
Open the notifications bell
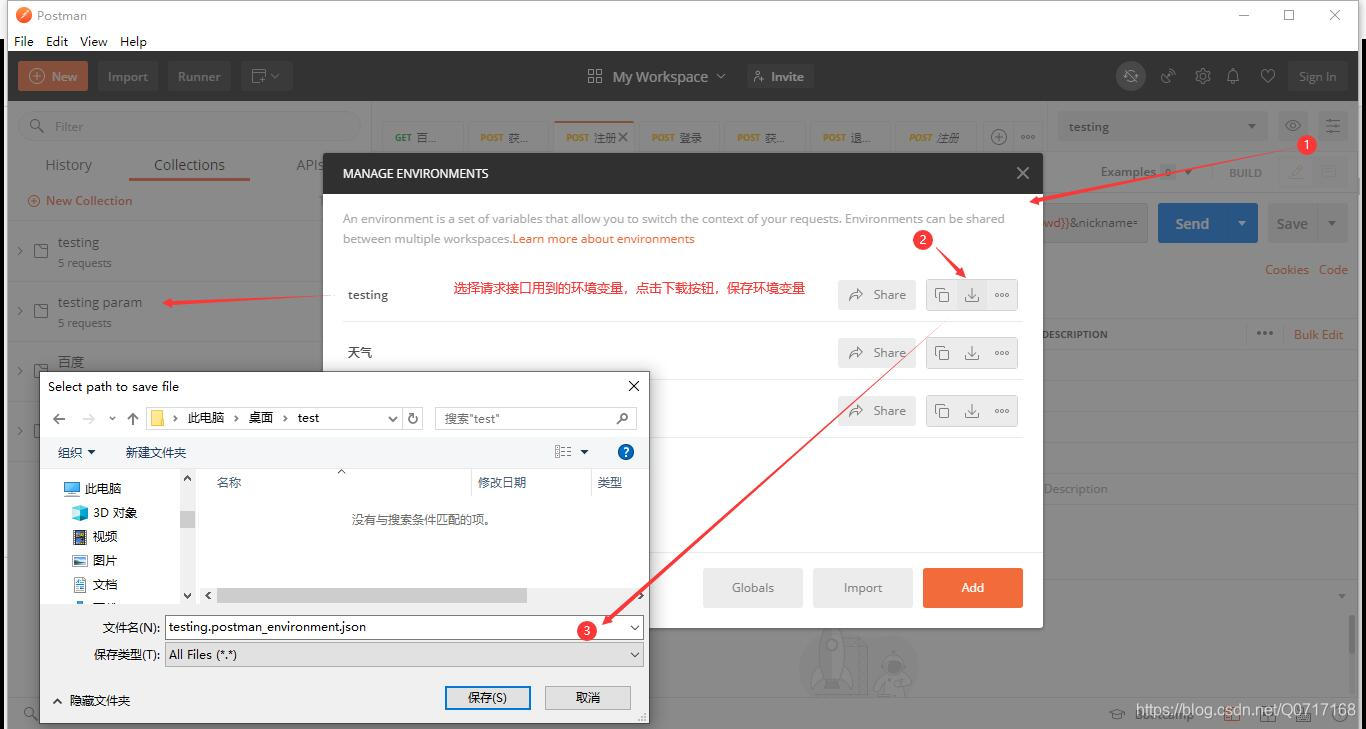tap(1233, 76)
